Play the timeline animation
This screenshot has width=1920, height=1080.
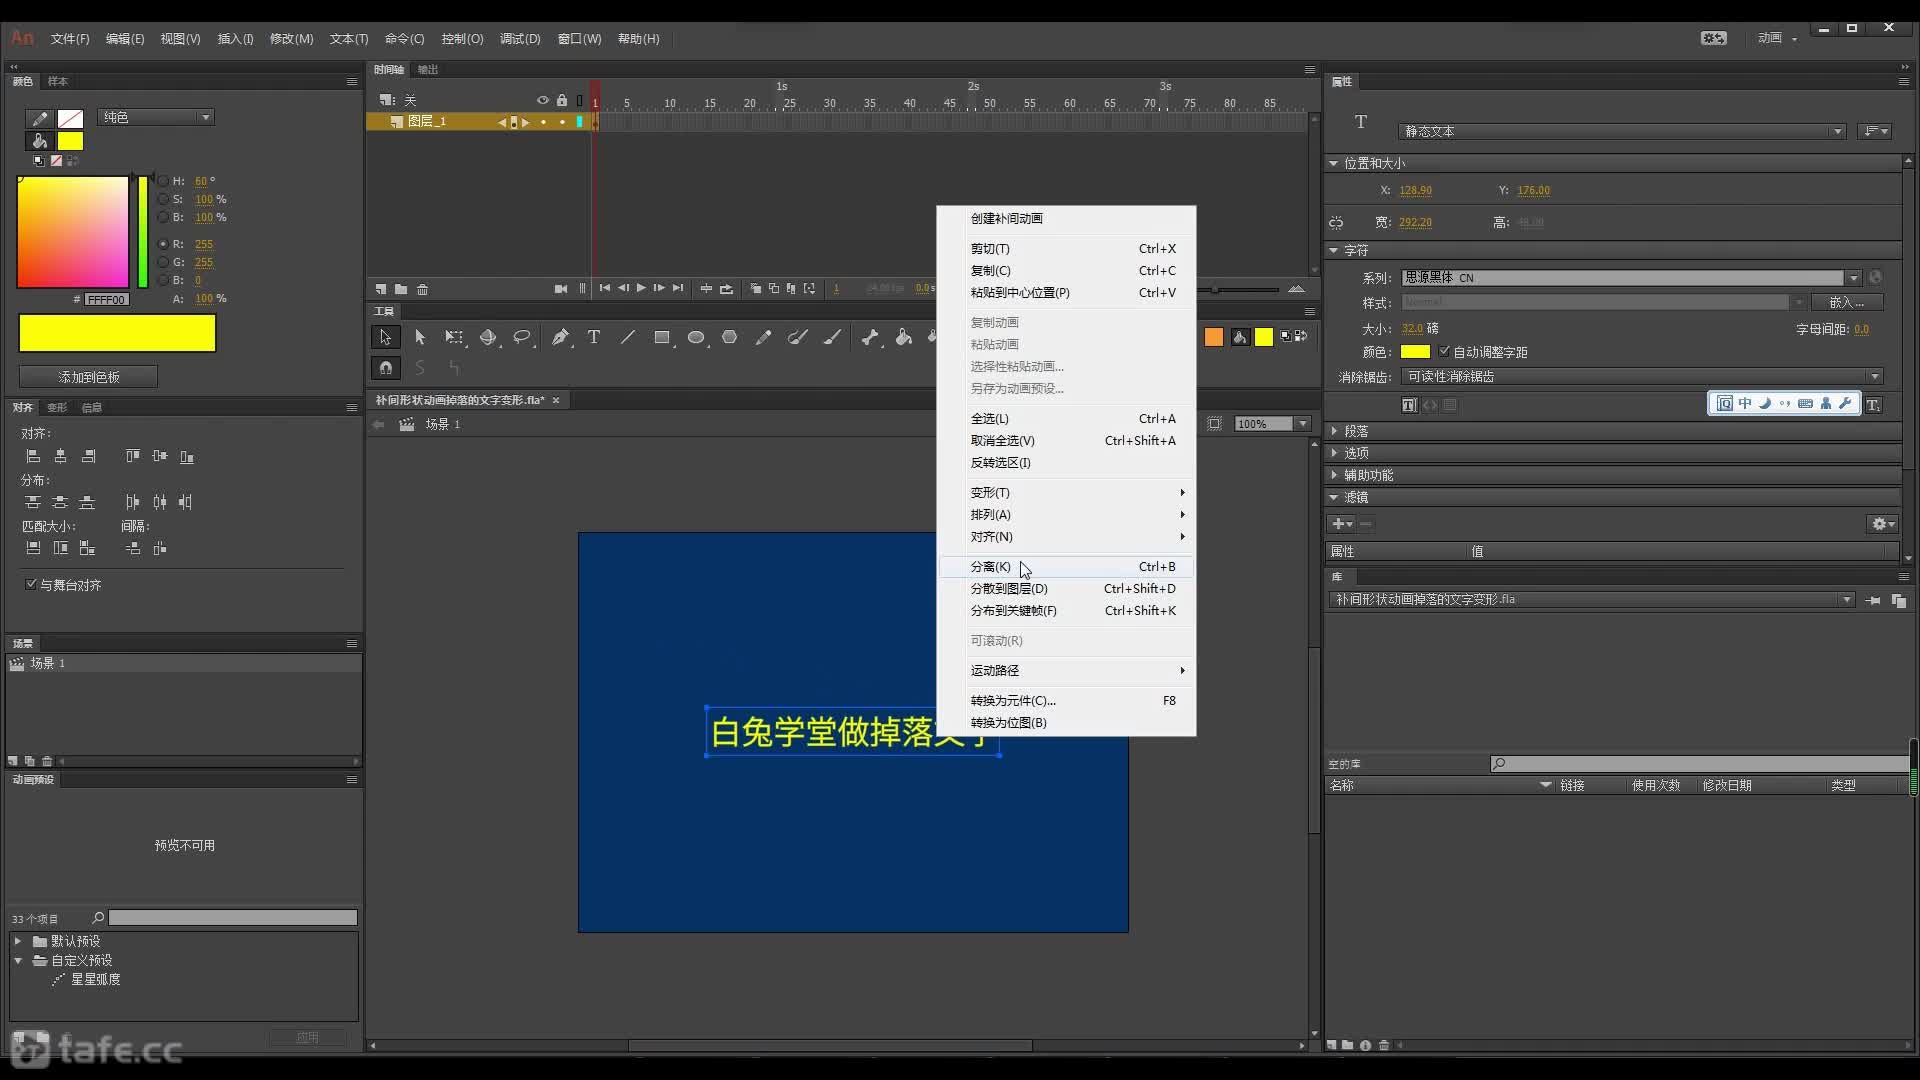pyautogui.click(x=641, y=288)
